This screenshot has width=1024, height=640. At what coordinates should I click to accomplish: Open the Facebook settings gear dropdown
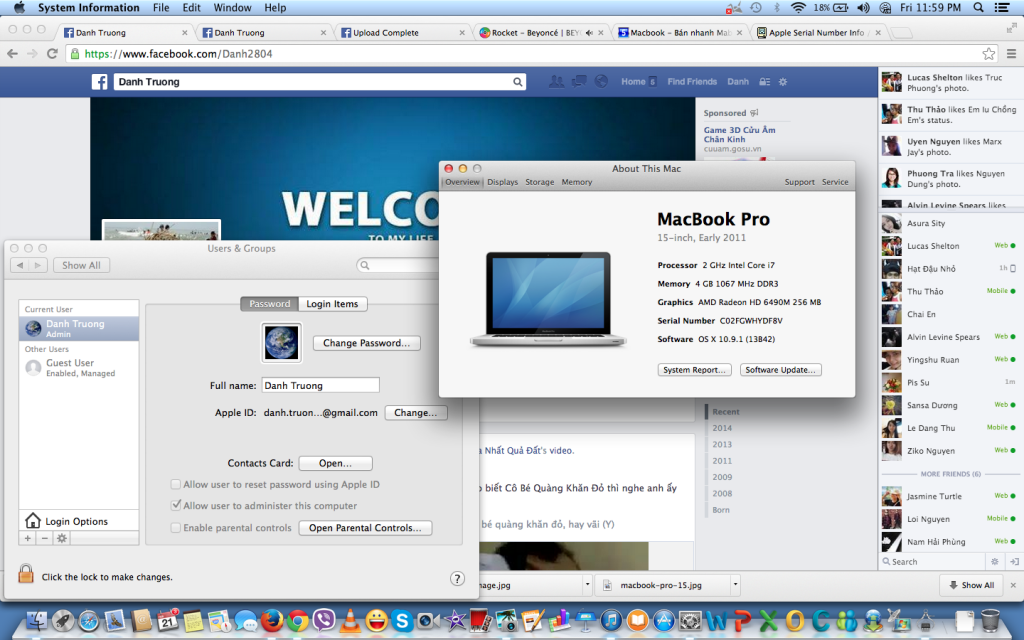[x=782, y=82]
